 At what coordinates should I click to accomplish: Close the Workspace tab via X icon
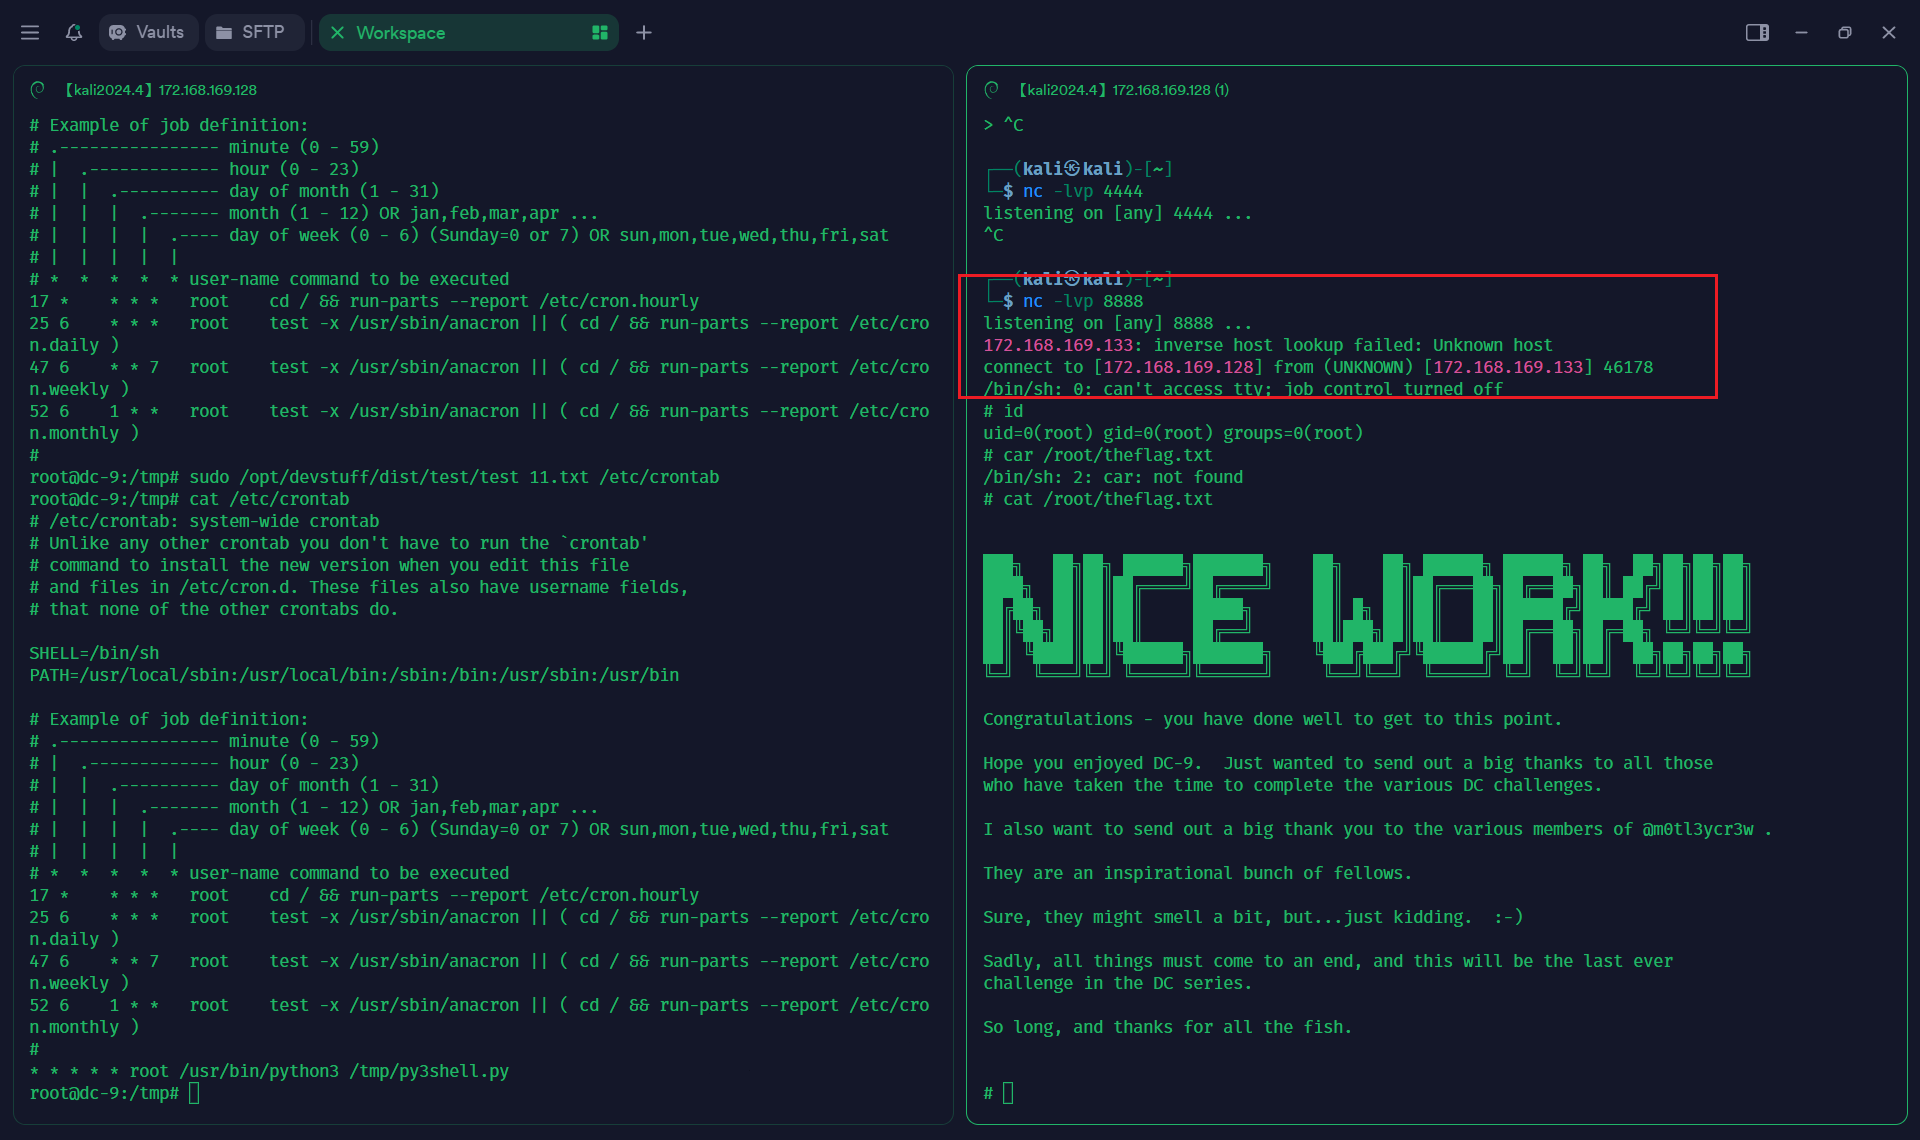pos(337,33)
